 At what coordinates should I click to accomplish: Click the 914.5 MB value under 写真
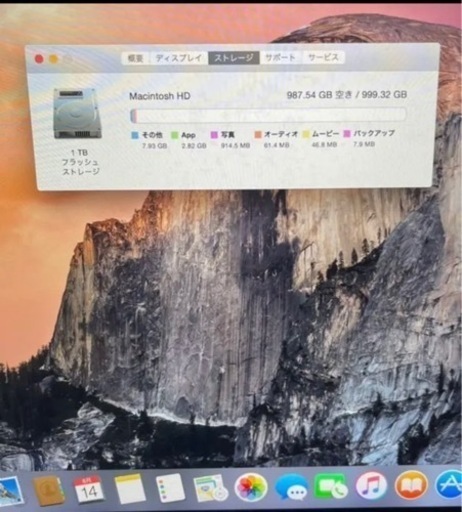pos(235,145)
